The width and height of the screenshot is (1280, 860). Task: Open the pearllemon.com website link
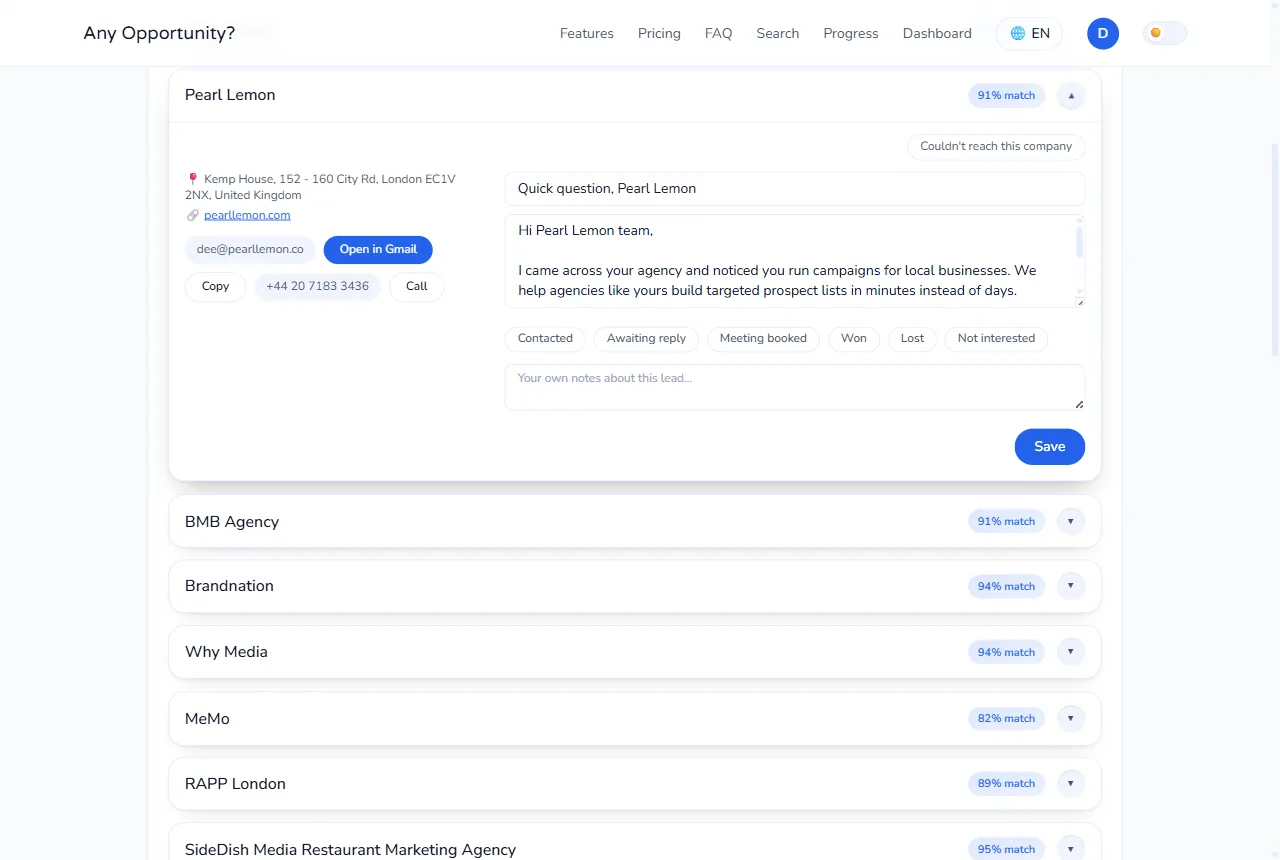[x=247, y=215]
